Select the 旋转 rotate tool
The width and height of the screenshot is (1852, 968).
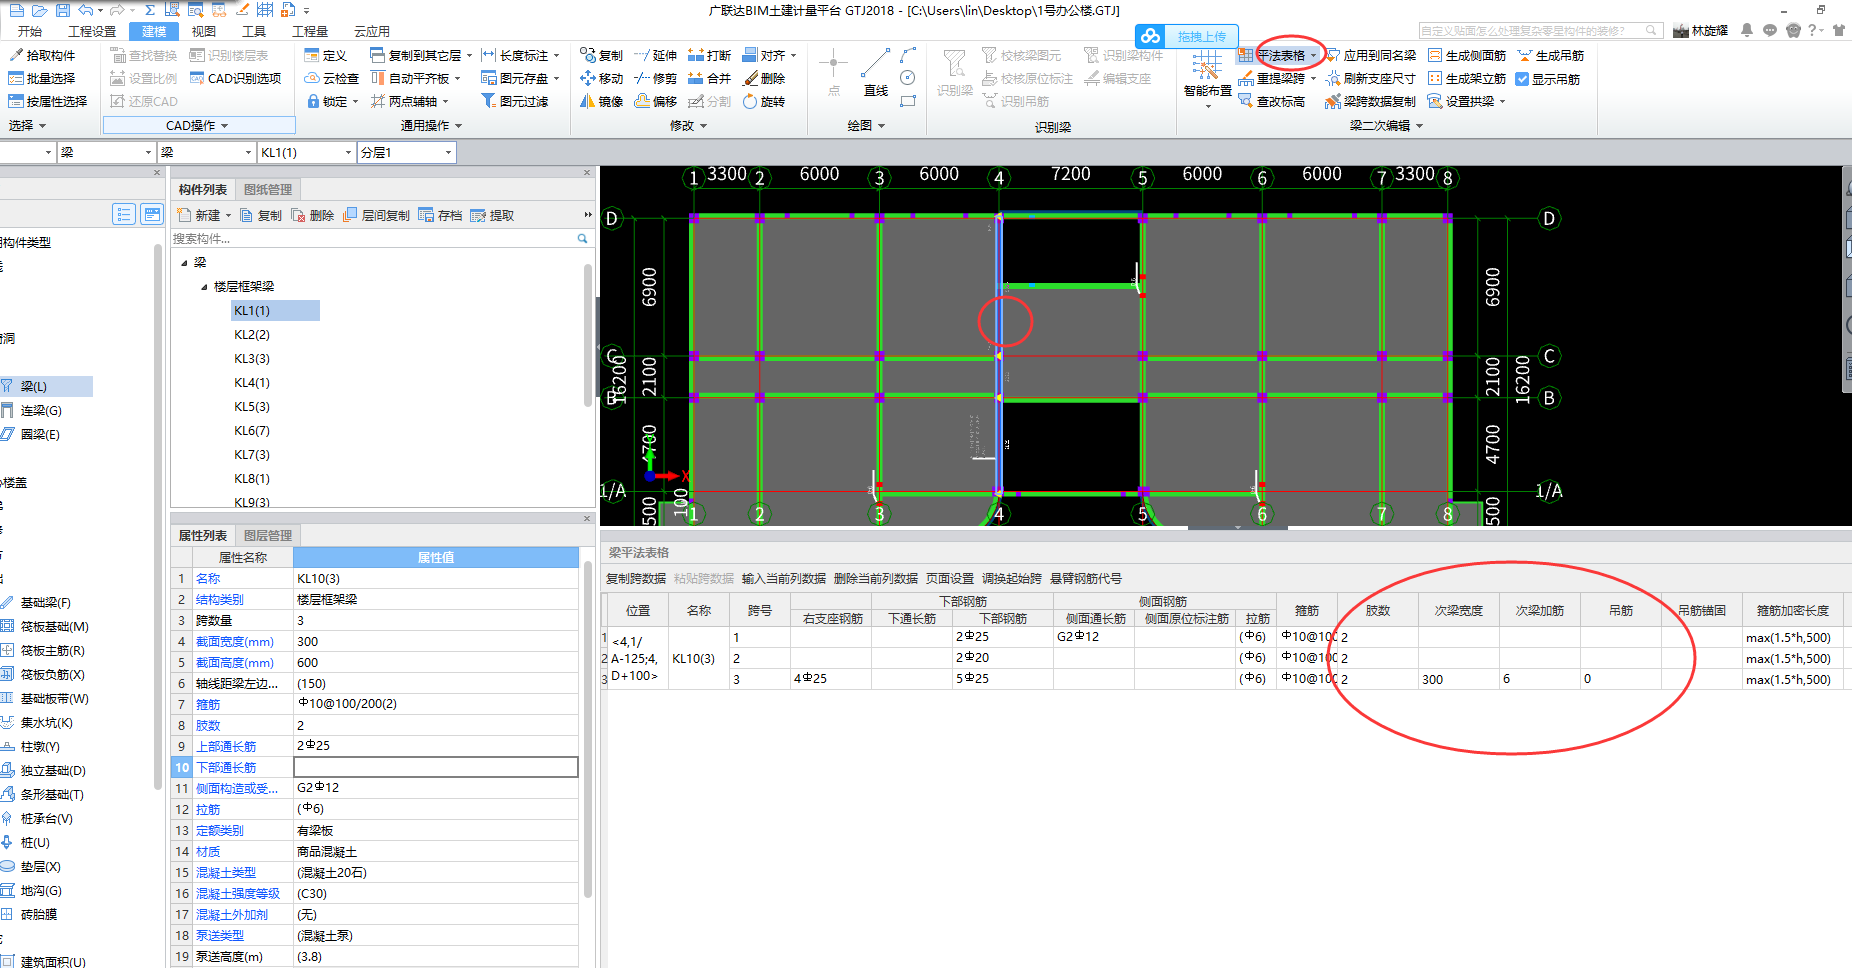[x=764, y=101]
